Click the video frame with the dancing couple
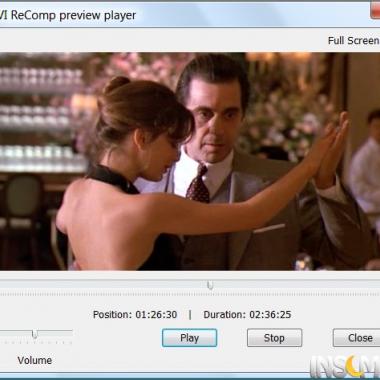This screenshot has height=380, width=380. pos(190,161)
